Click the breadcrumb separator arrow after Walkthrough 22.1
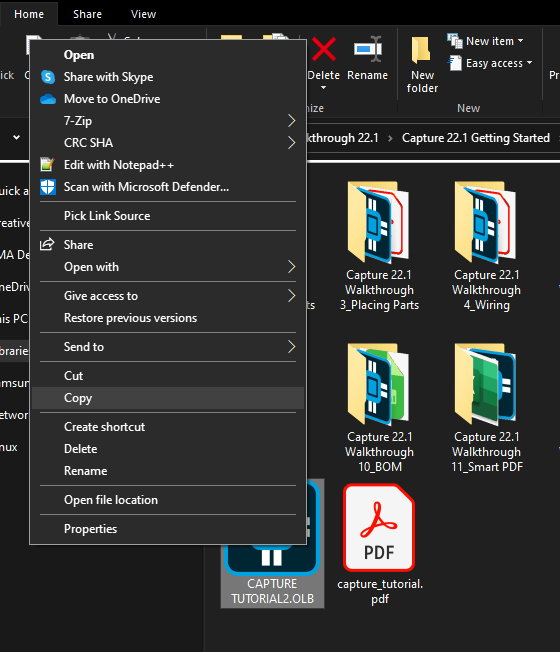 pyautogui.click(x=390, y=138)
